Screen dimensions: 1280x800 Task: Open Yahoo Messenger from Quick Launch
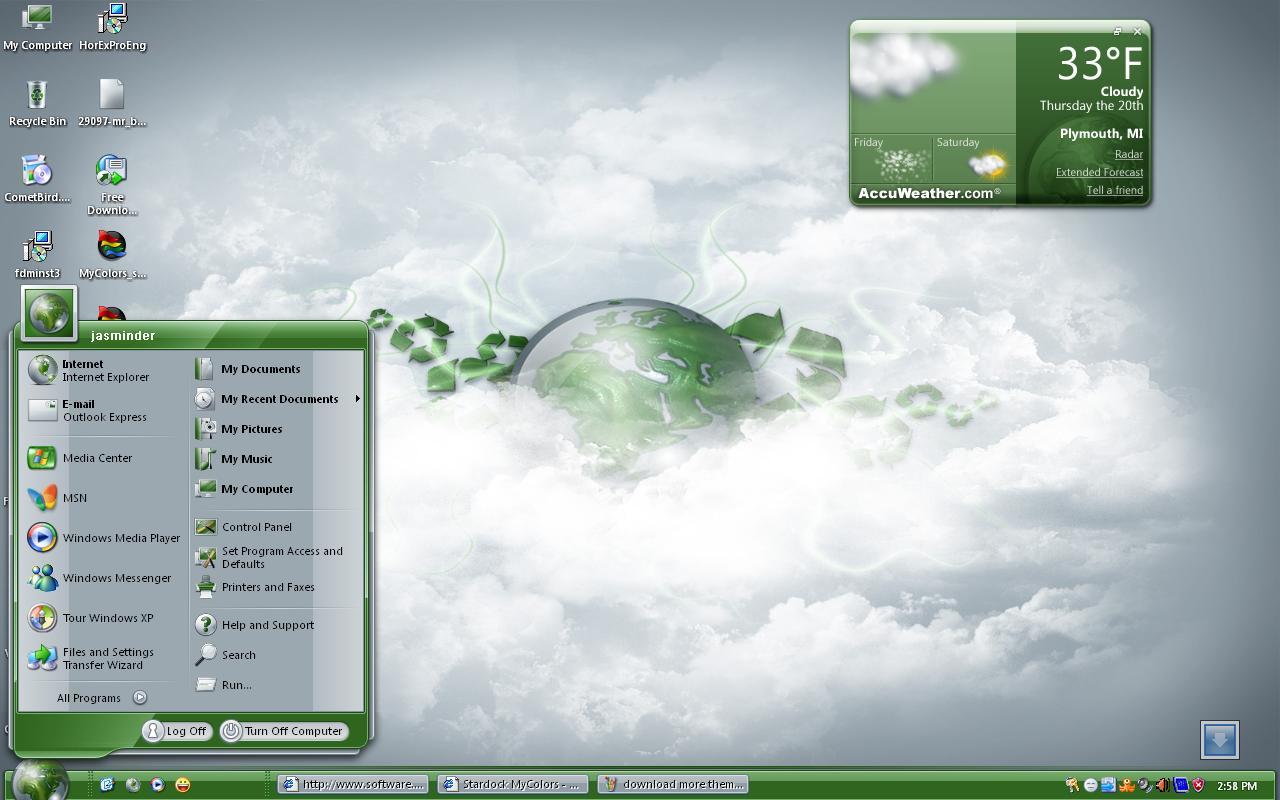(x=183, y=784)
